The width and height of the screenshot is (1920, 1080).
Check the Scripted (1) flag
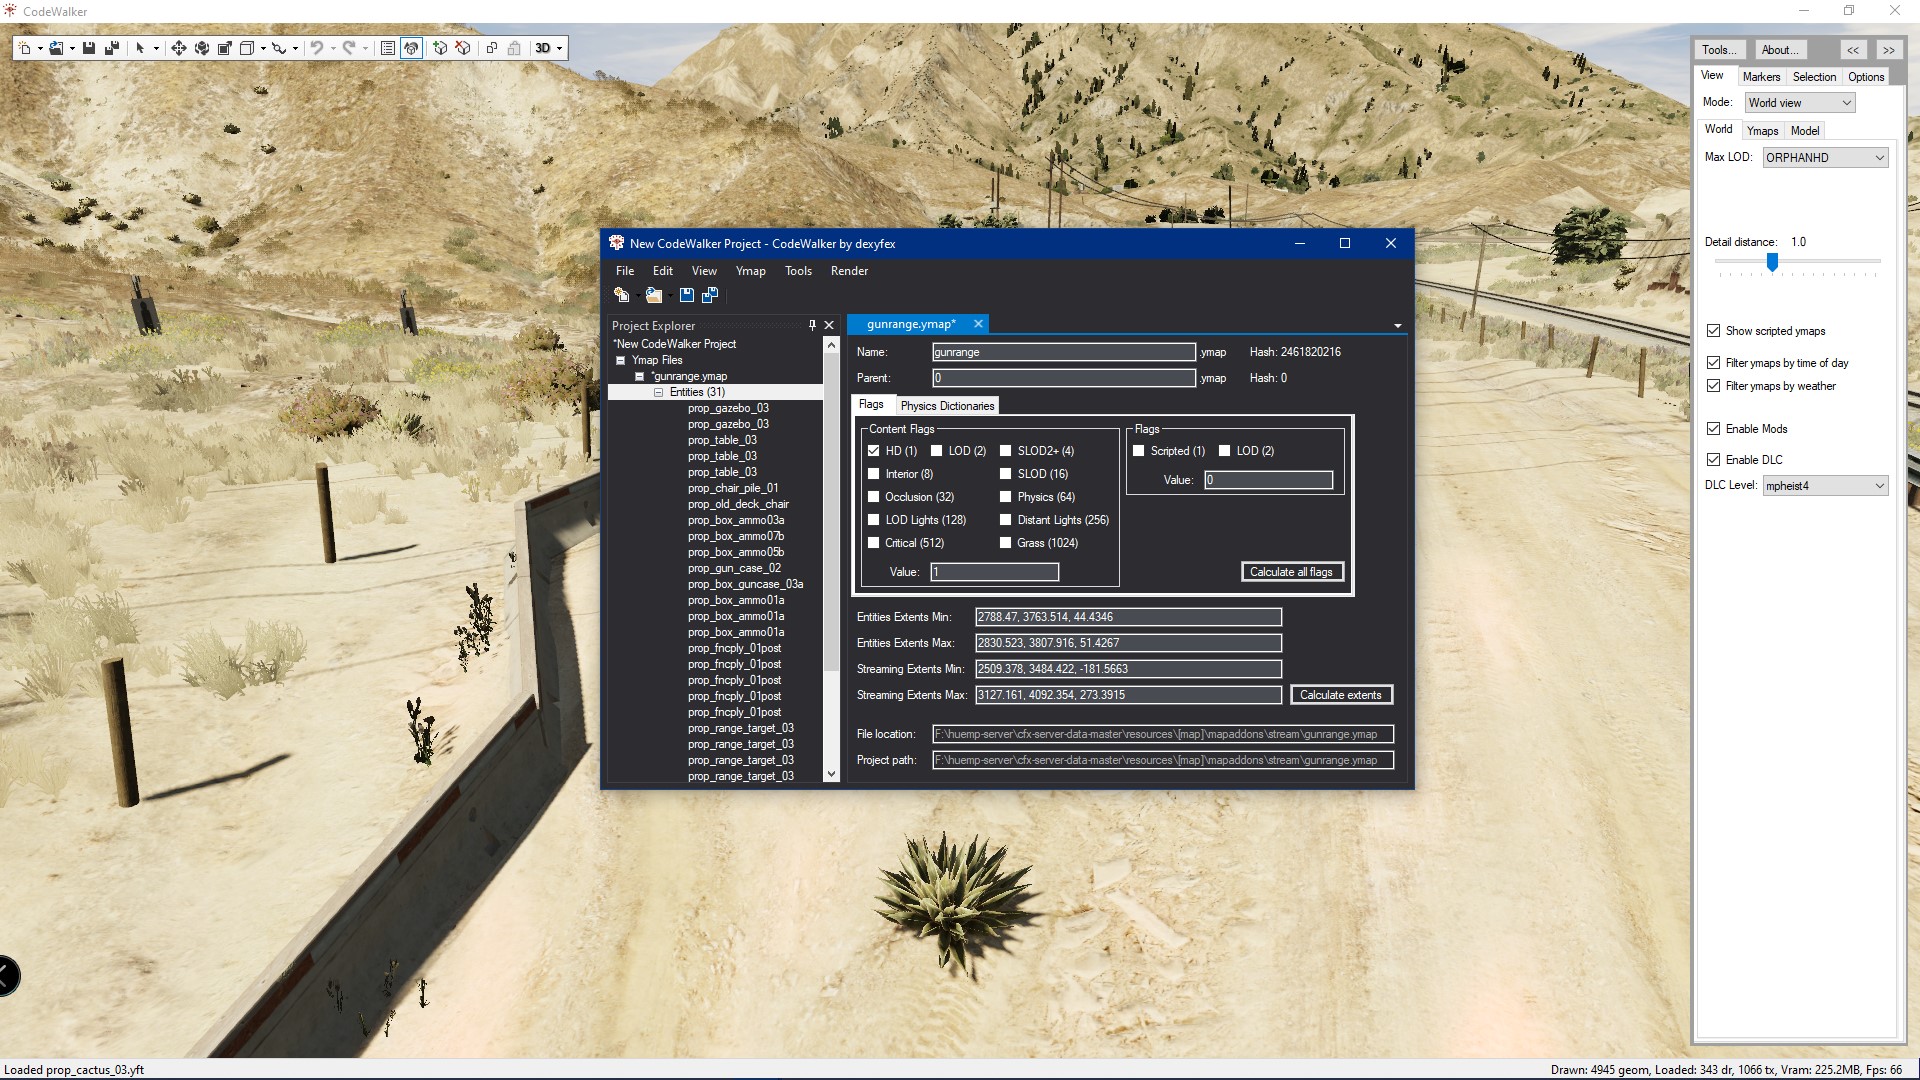coord(1138,451)
